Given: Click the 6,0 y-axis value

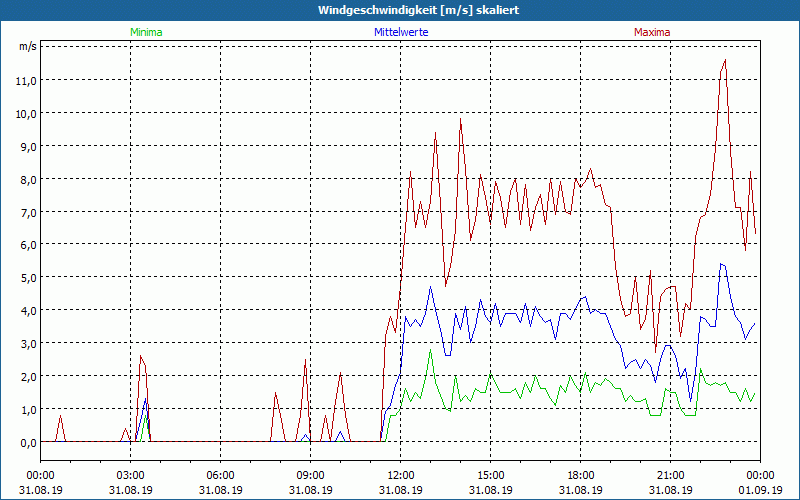Looking at the screenshot, I should point(29,244).
